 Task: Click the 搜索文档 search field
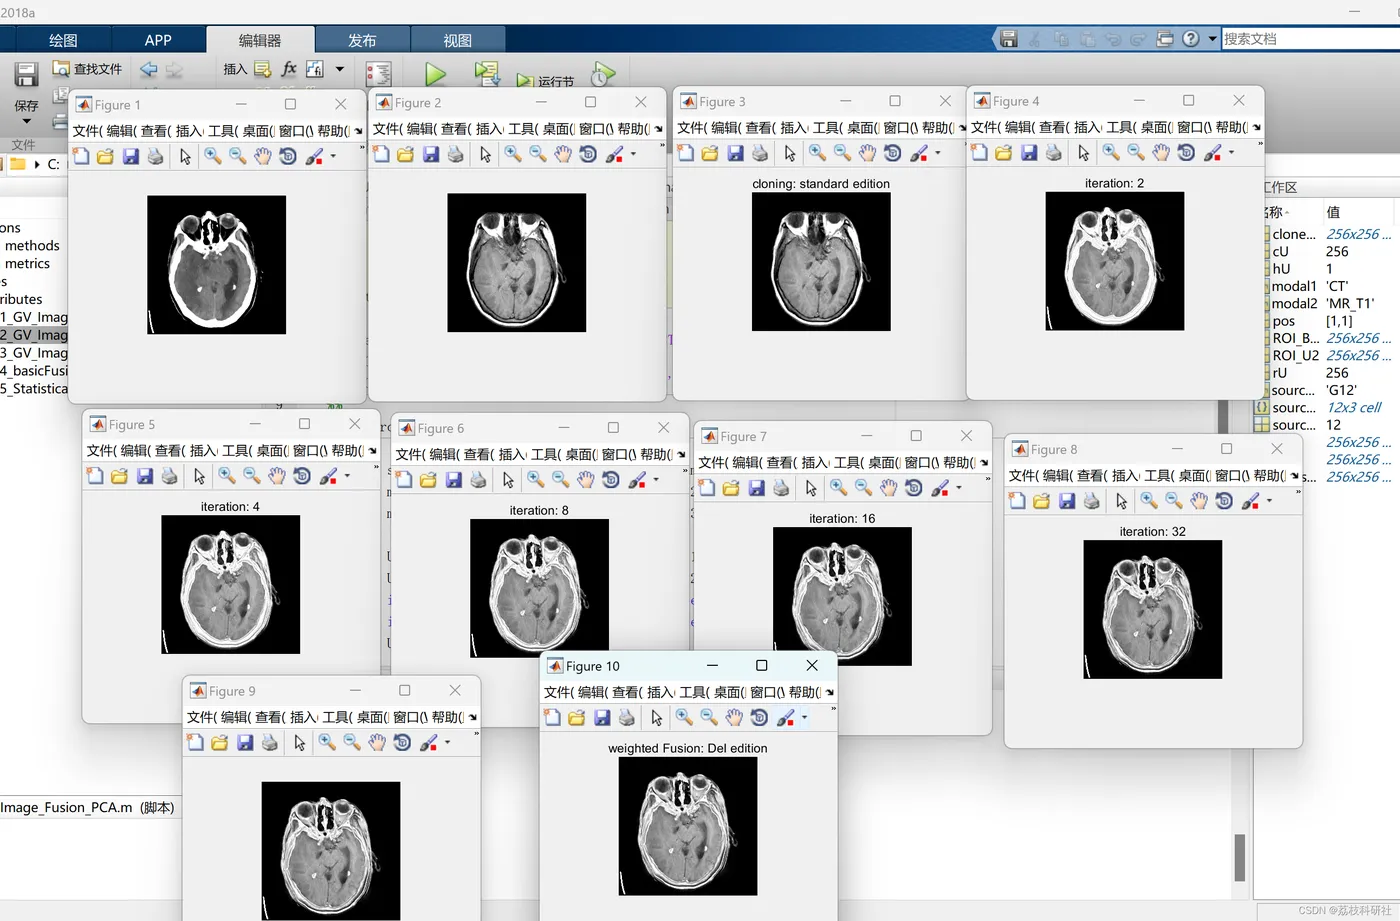tap(1310, 39)
